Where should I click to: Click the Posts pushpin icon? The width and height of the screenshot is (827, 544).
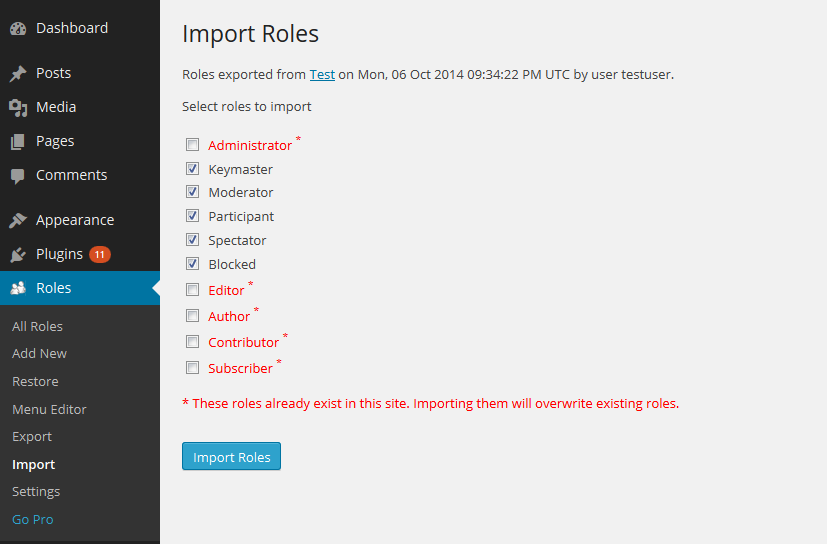tap(18, 73)
